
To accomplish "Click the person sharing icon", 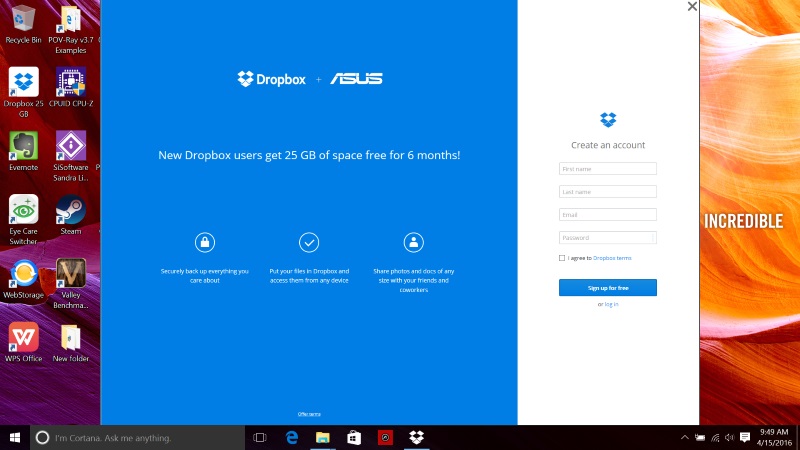I will click(414, 242).
